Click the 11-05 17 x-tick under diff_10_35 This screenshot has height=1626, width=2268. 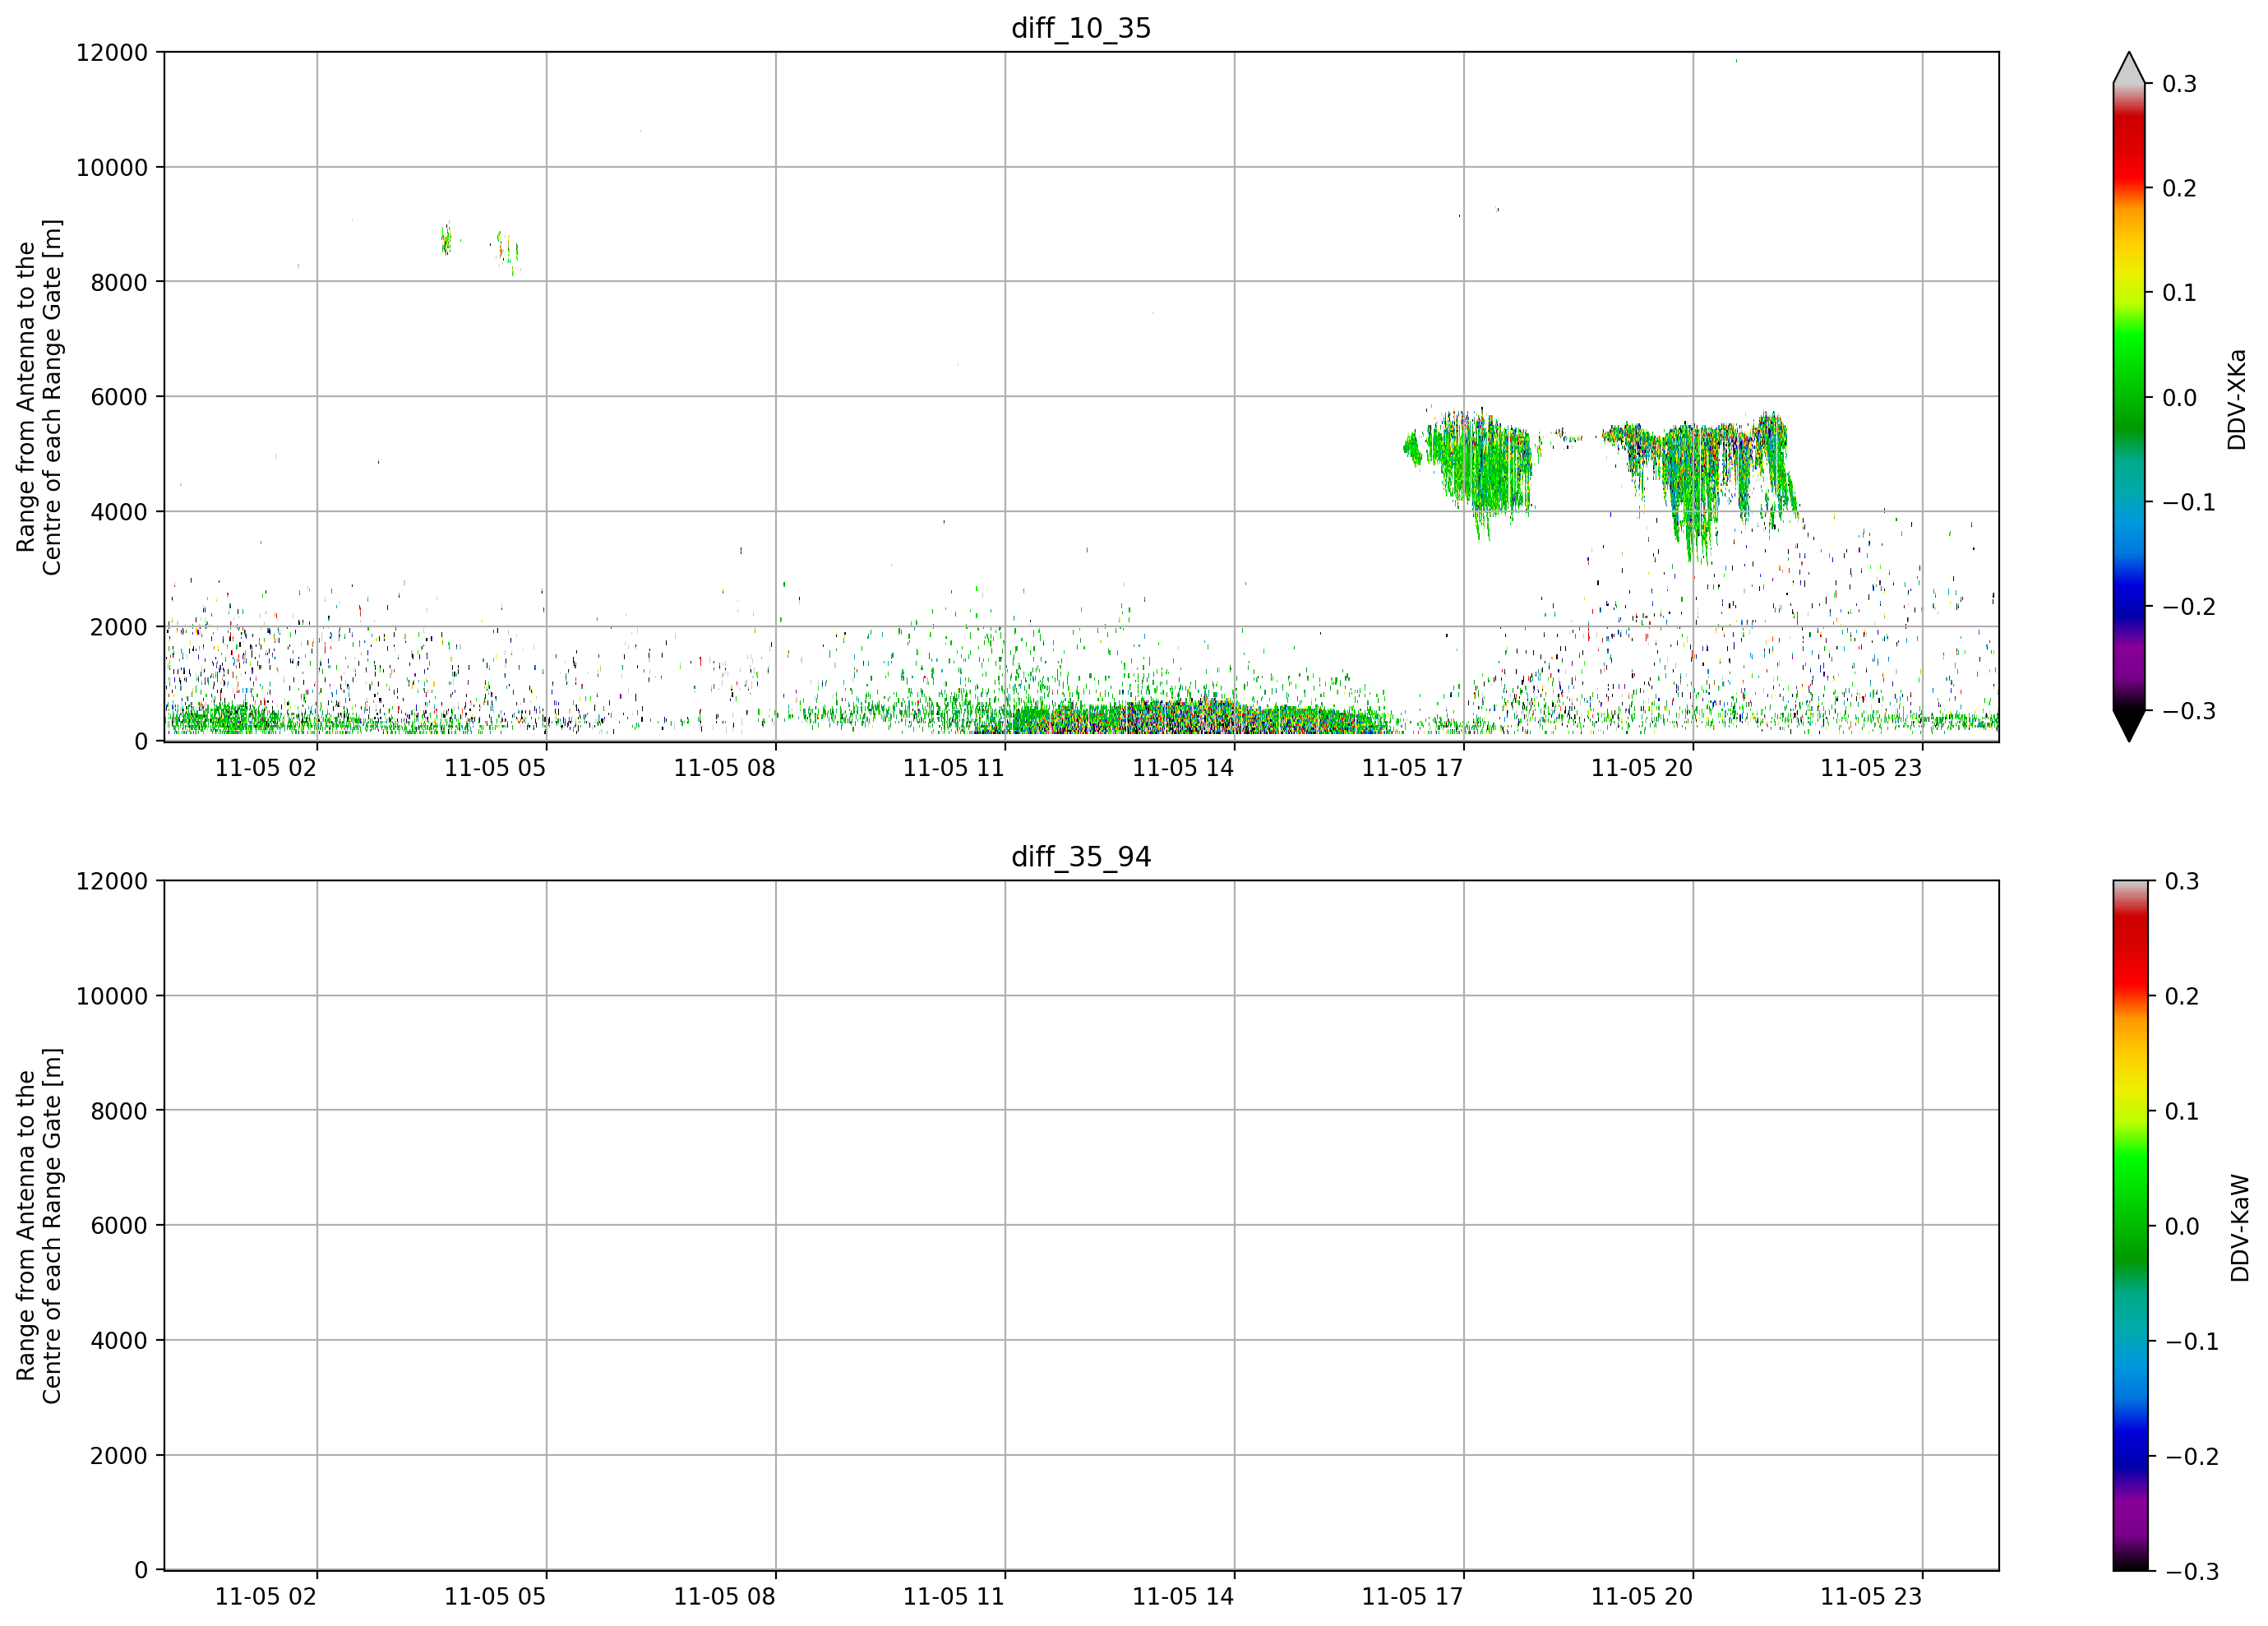(1412, 768)
